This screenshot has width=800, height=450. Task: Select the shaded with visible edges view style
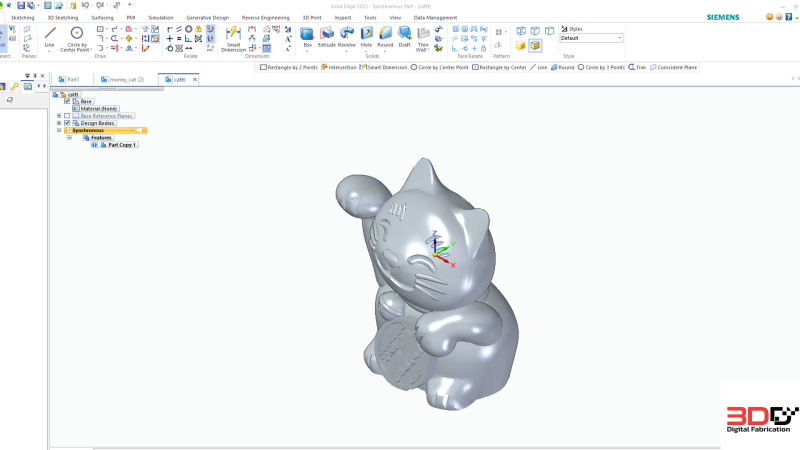(x=535, y=45)
